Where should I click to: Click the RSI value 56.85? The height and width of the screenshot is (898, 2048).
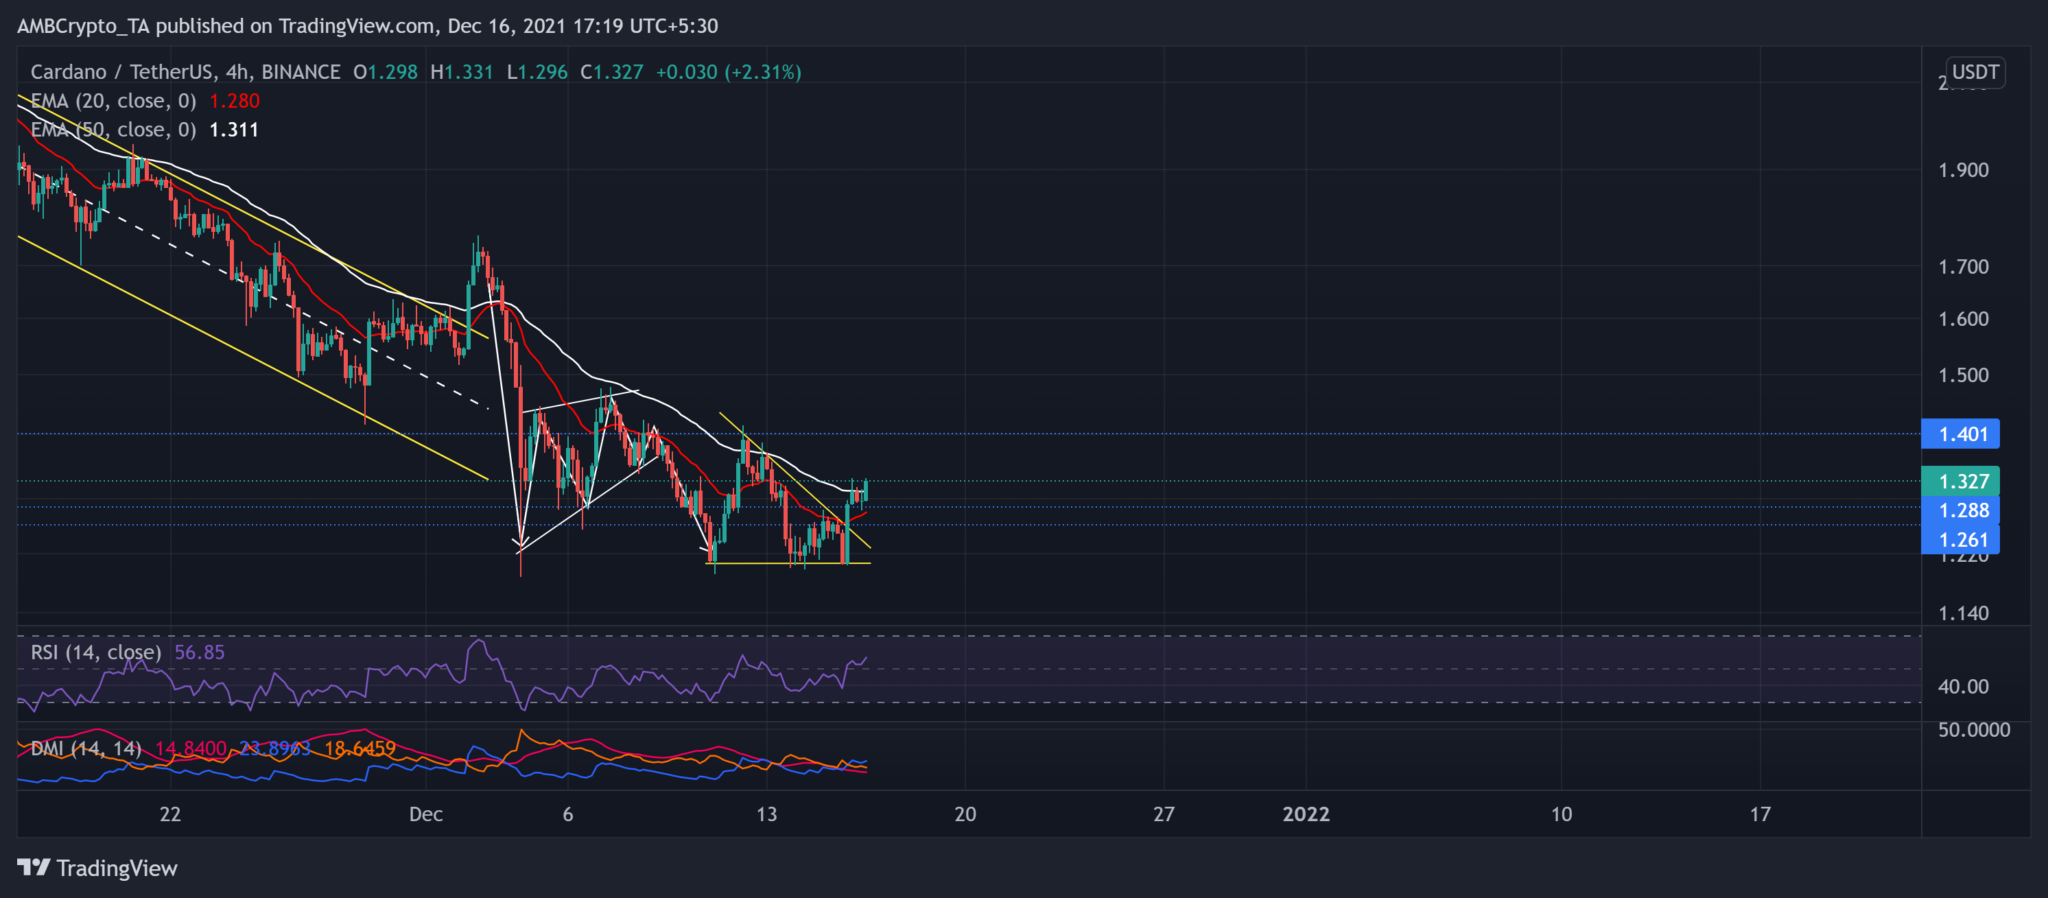200,652
